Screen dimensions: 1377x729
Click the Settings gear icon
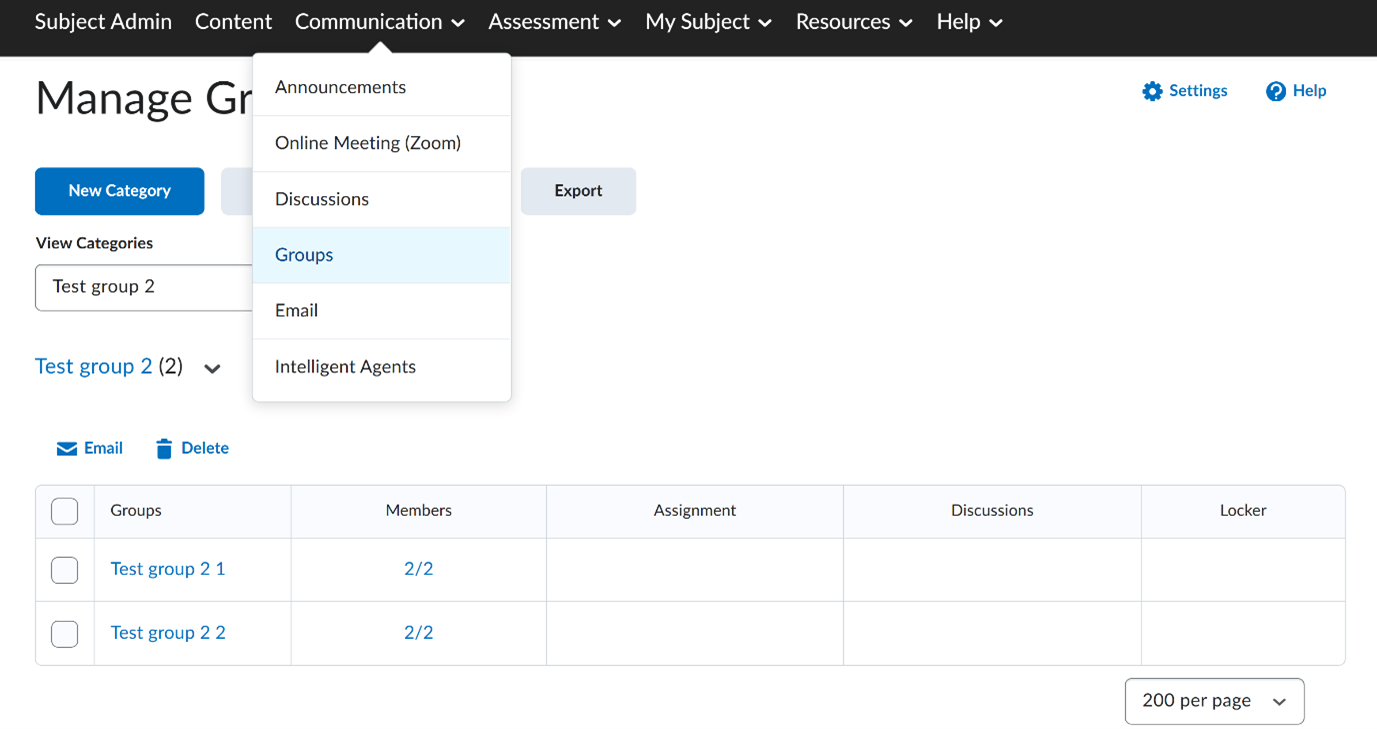tap(1152, 91)
